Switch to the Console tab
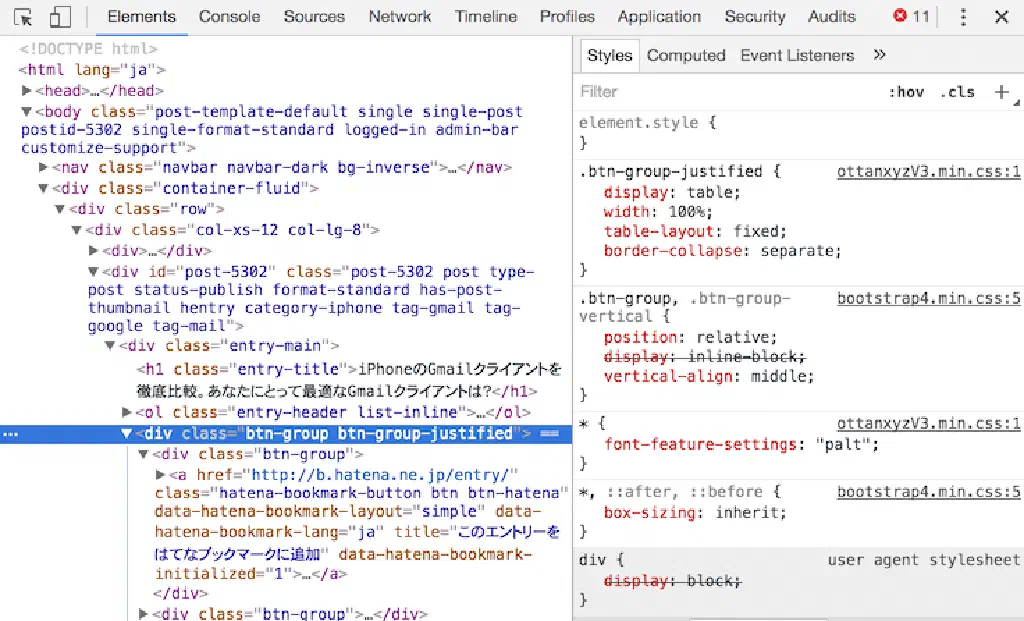This screenshot has height=621, width=1024. pyautogui.click(x=229, y=17)
